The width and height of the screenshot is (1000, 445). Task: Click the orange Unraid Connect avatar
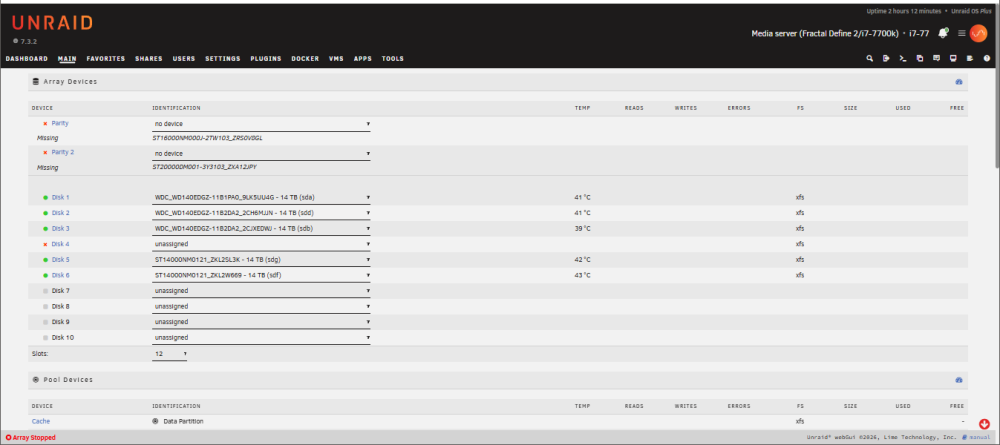[x=978, y=33]
